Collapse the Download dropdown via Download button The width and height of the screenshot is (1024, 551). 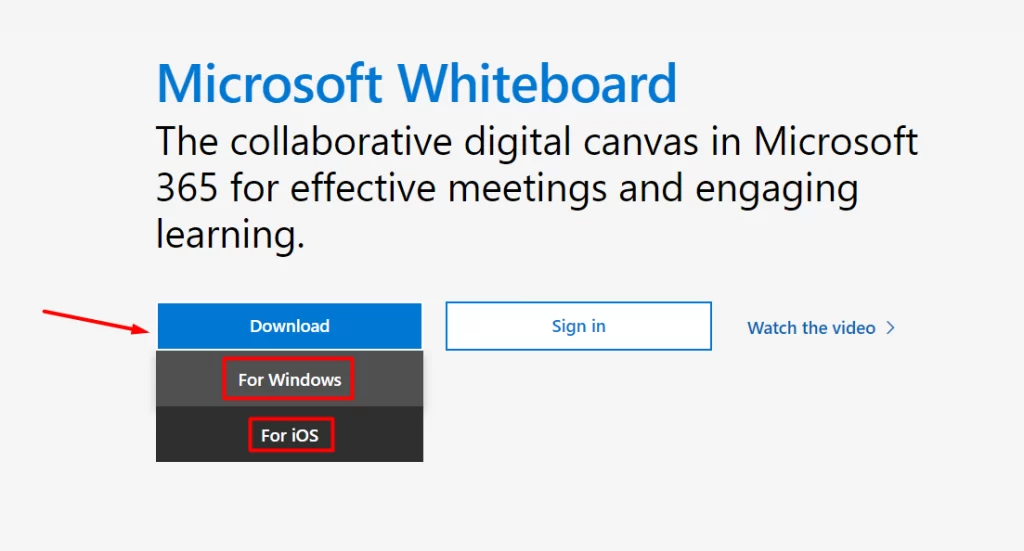click(289, 326)
